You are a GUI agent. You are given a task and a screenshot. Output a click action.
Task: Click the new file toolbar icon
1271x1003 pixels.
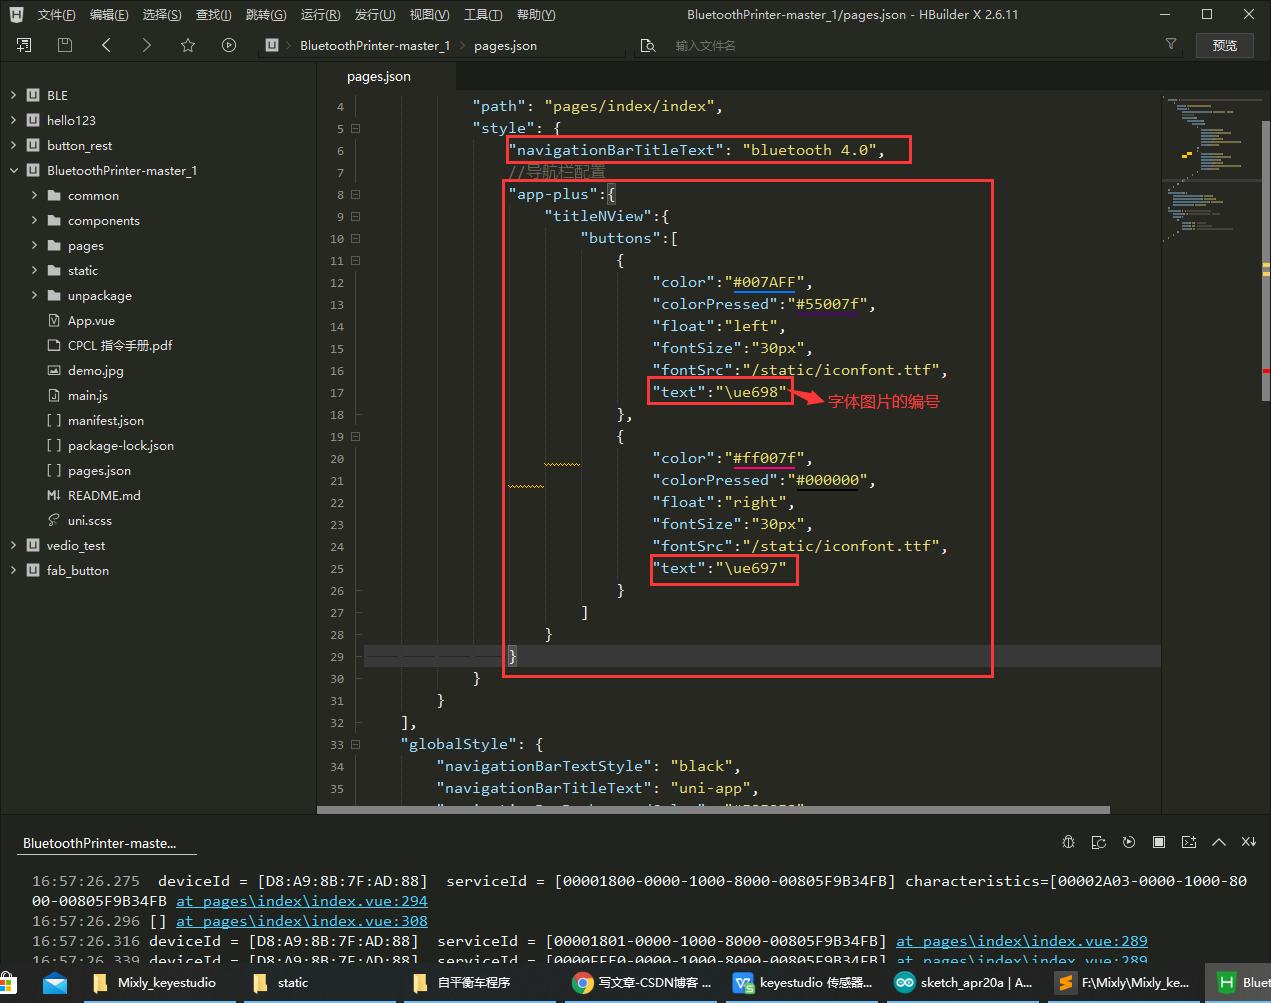[x=24, y=45]
